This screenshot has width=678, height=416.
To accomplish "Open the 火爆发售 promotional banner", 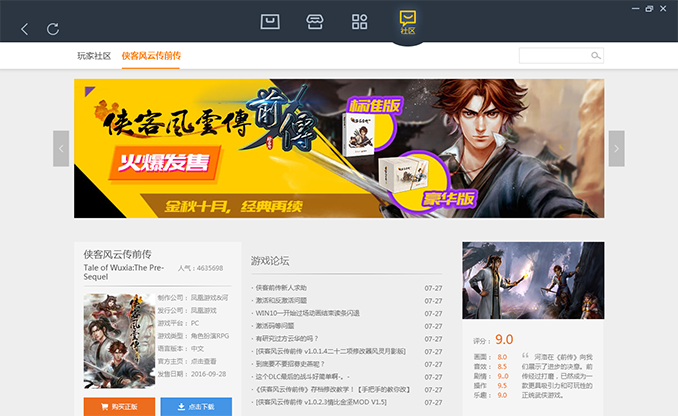I will 339,148.
